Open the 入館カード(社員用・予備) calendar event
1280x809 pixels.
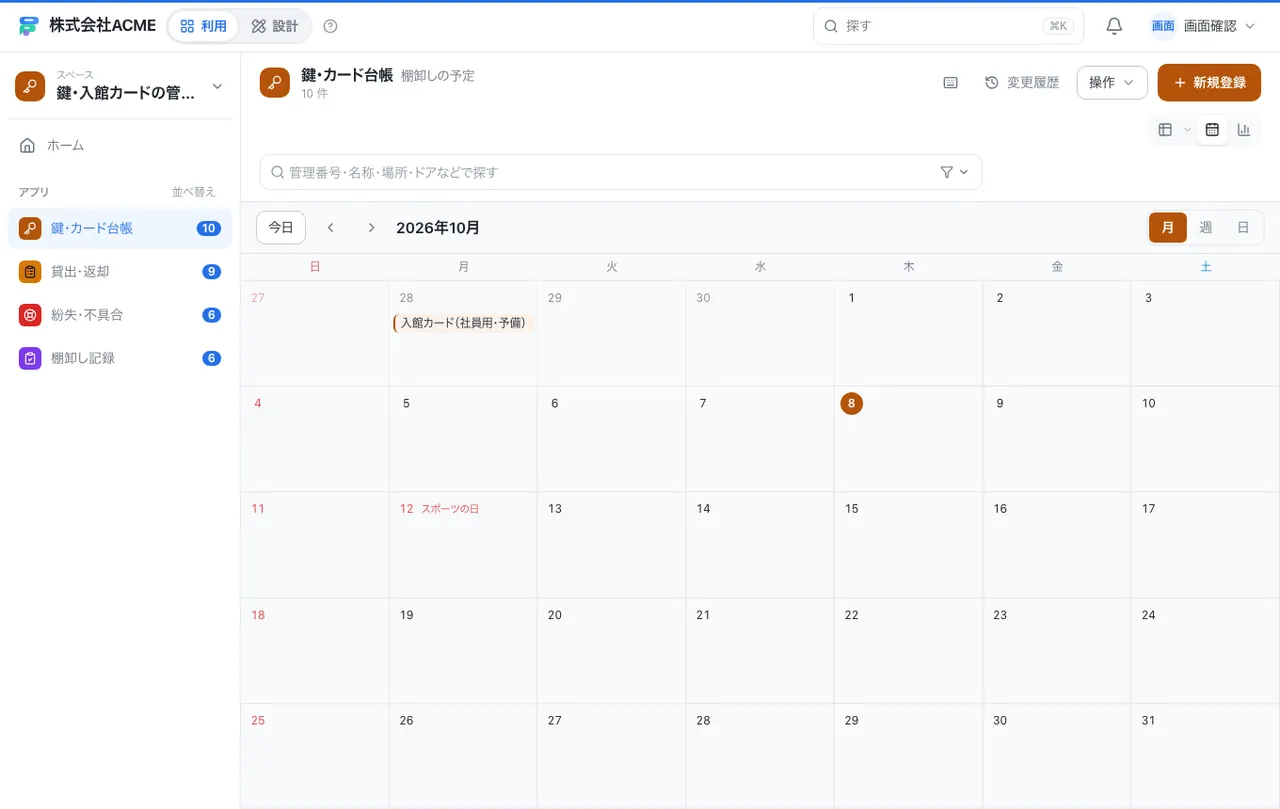click(463, 323)
